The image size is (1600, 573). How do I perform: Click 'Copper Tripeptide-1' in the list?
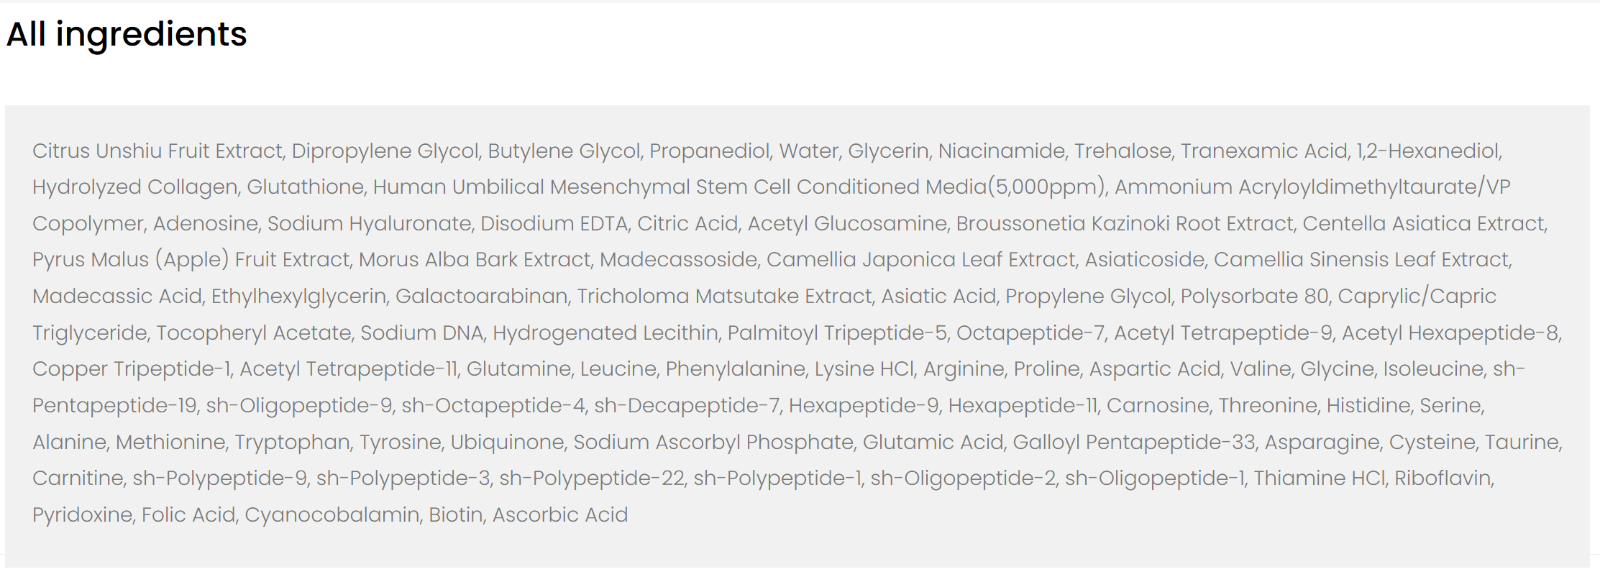[x=131, y=369]
